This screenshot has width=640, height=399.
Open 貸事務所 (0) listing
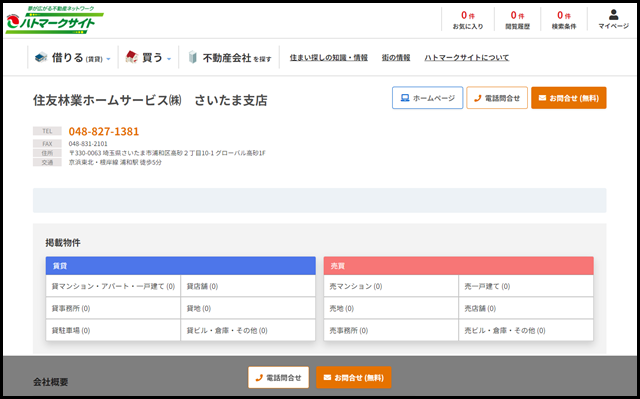click(113, 308)
